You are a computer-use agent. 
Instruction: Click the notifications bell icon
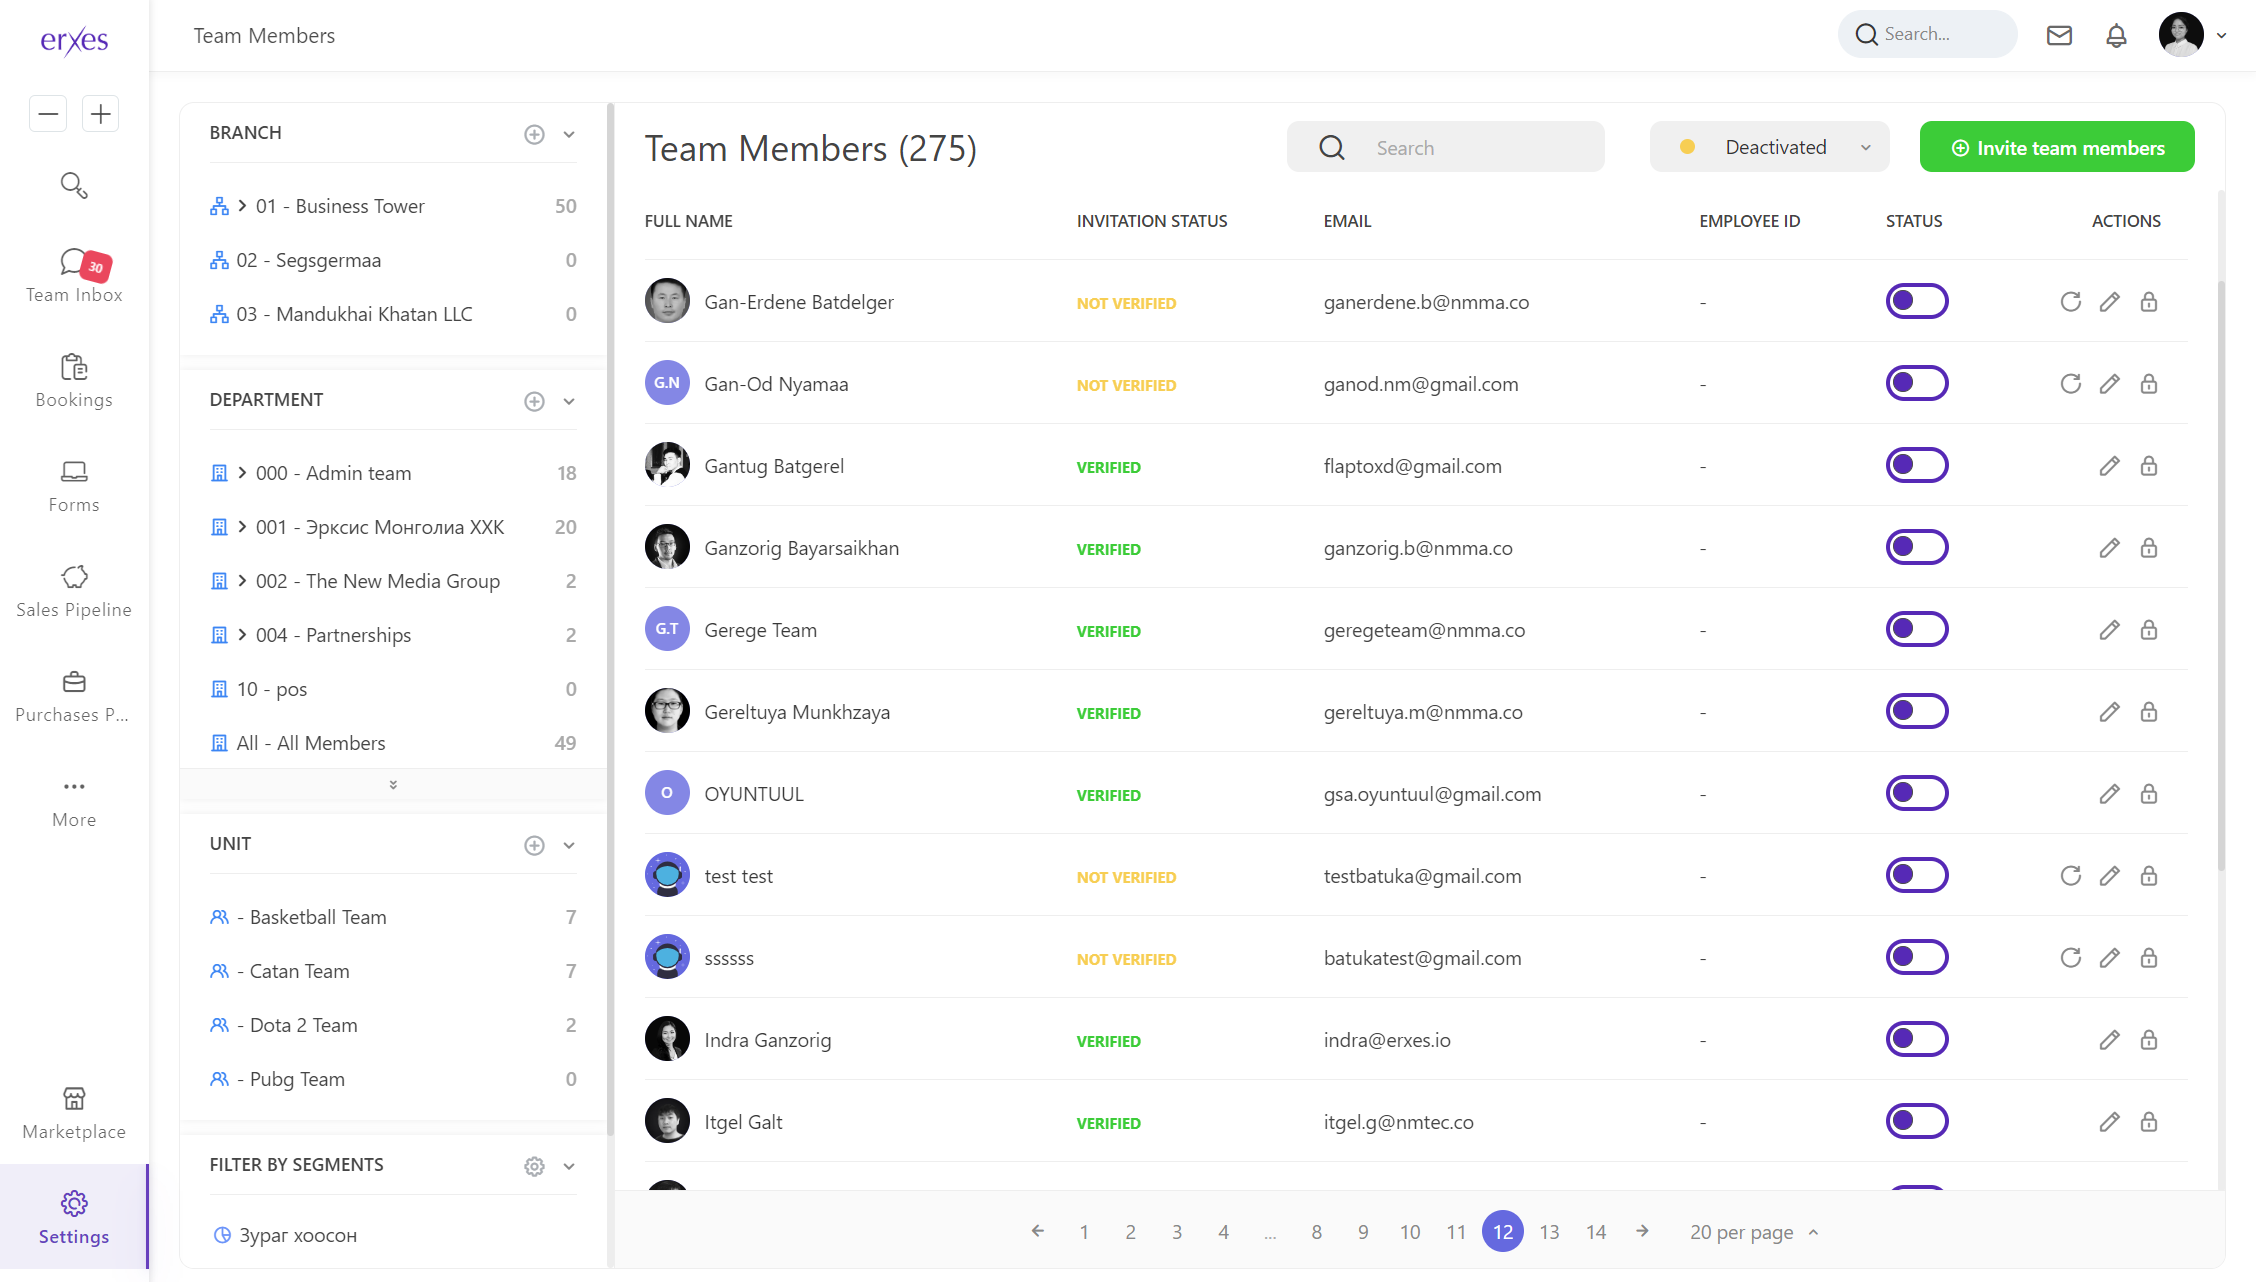click(x=2116, y=36)
